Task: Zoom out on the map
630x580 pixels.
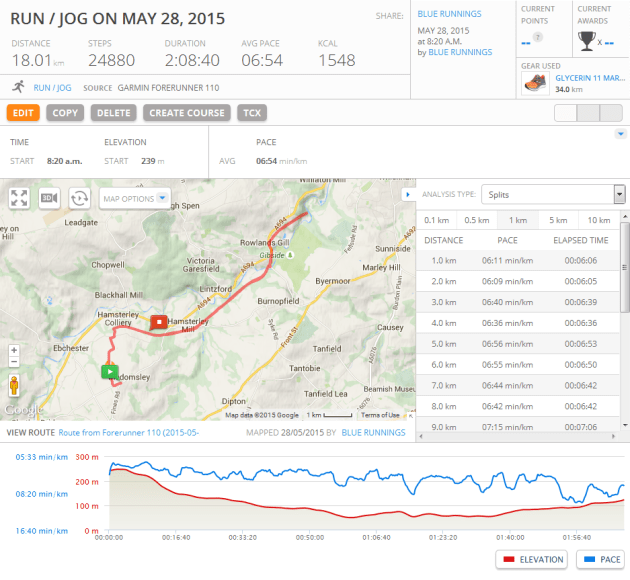Action: [14, 365]
